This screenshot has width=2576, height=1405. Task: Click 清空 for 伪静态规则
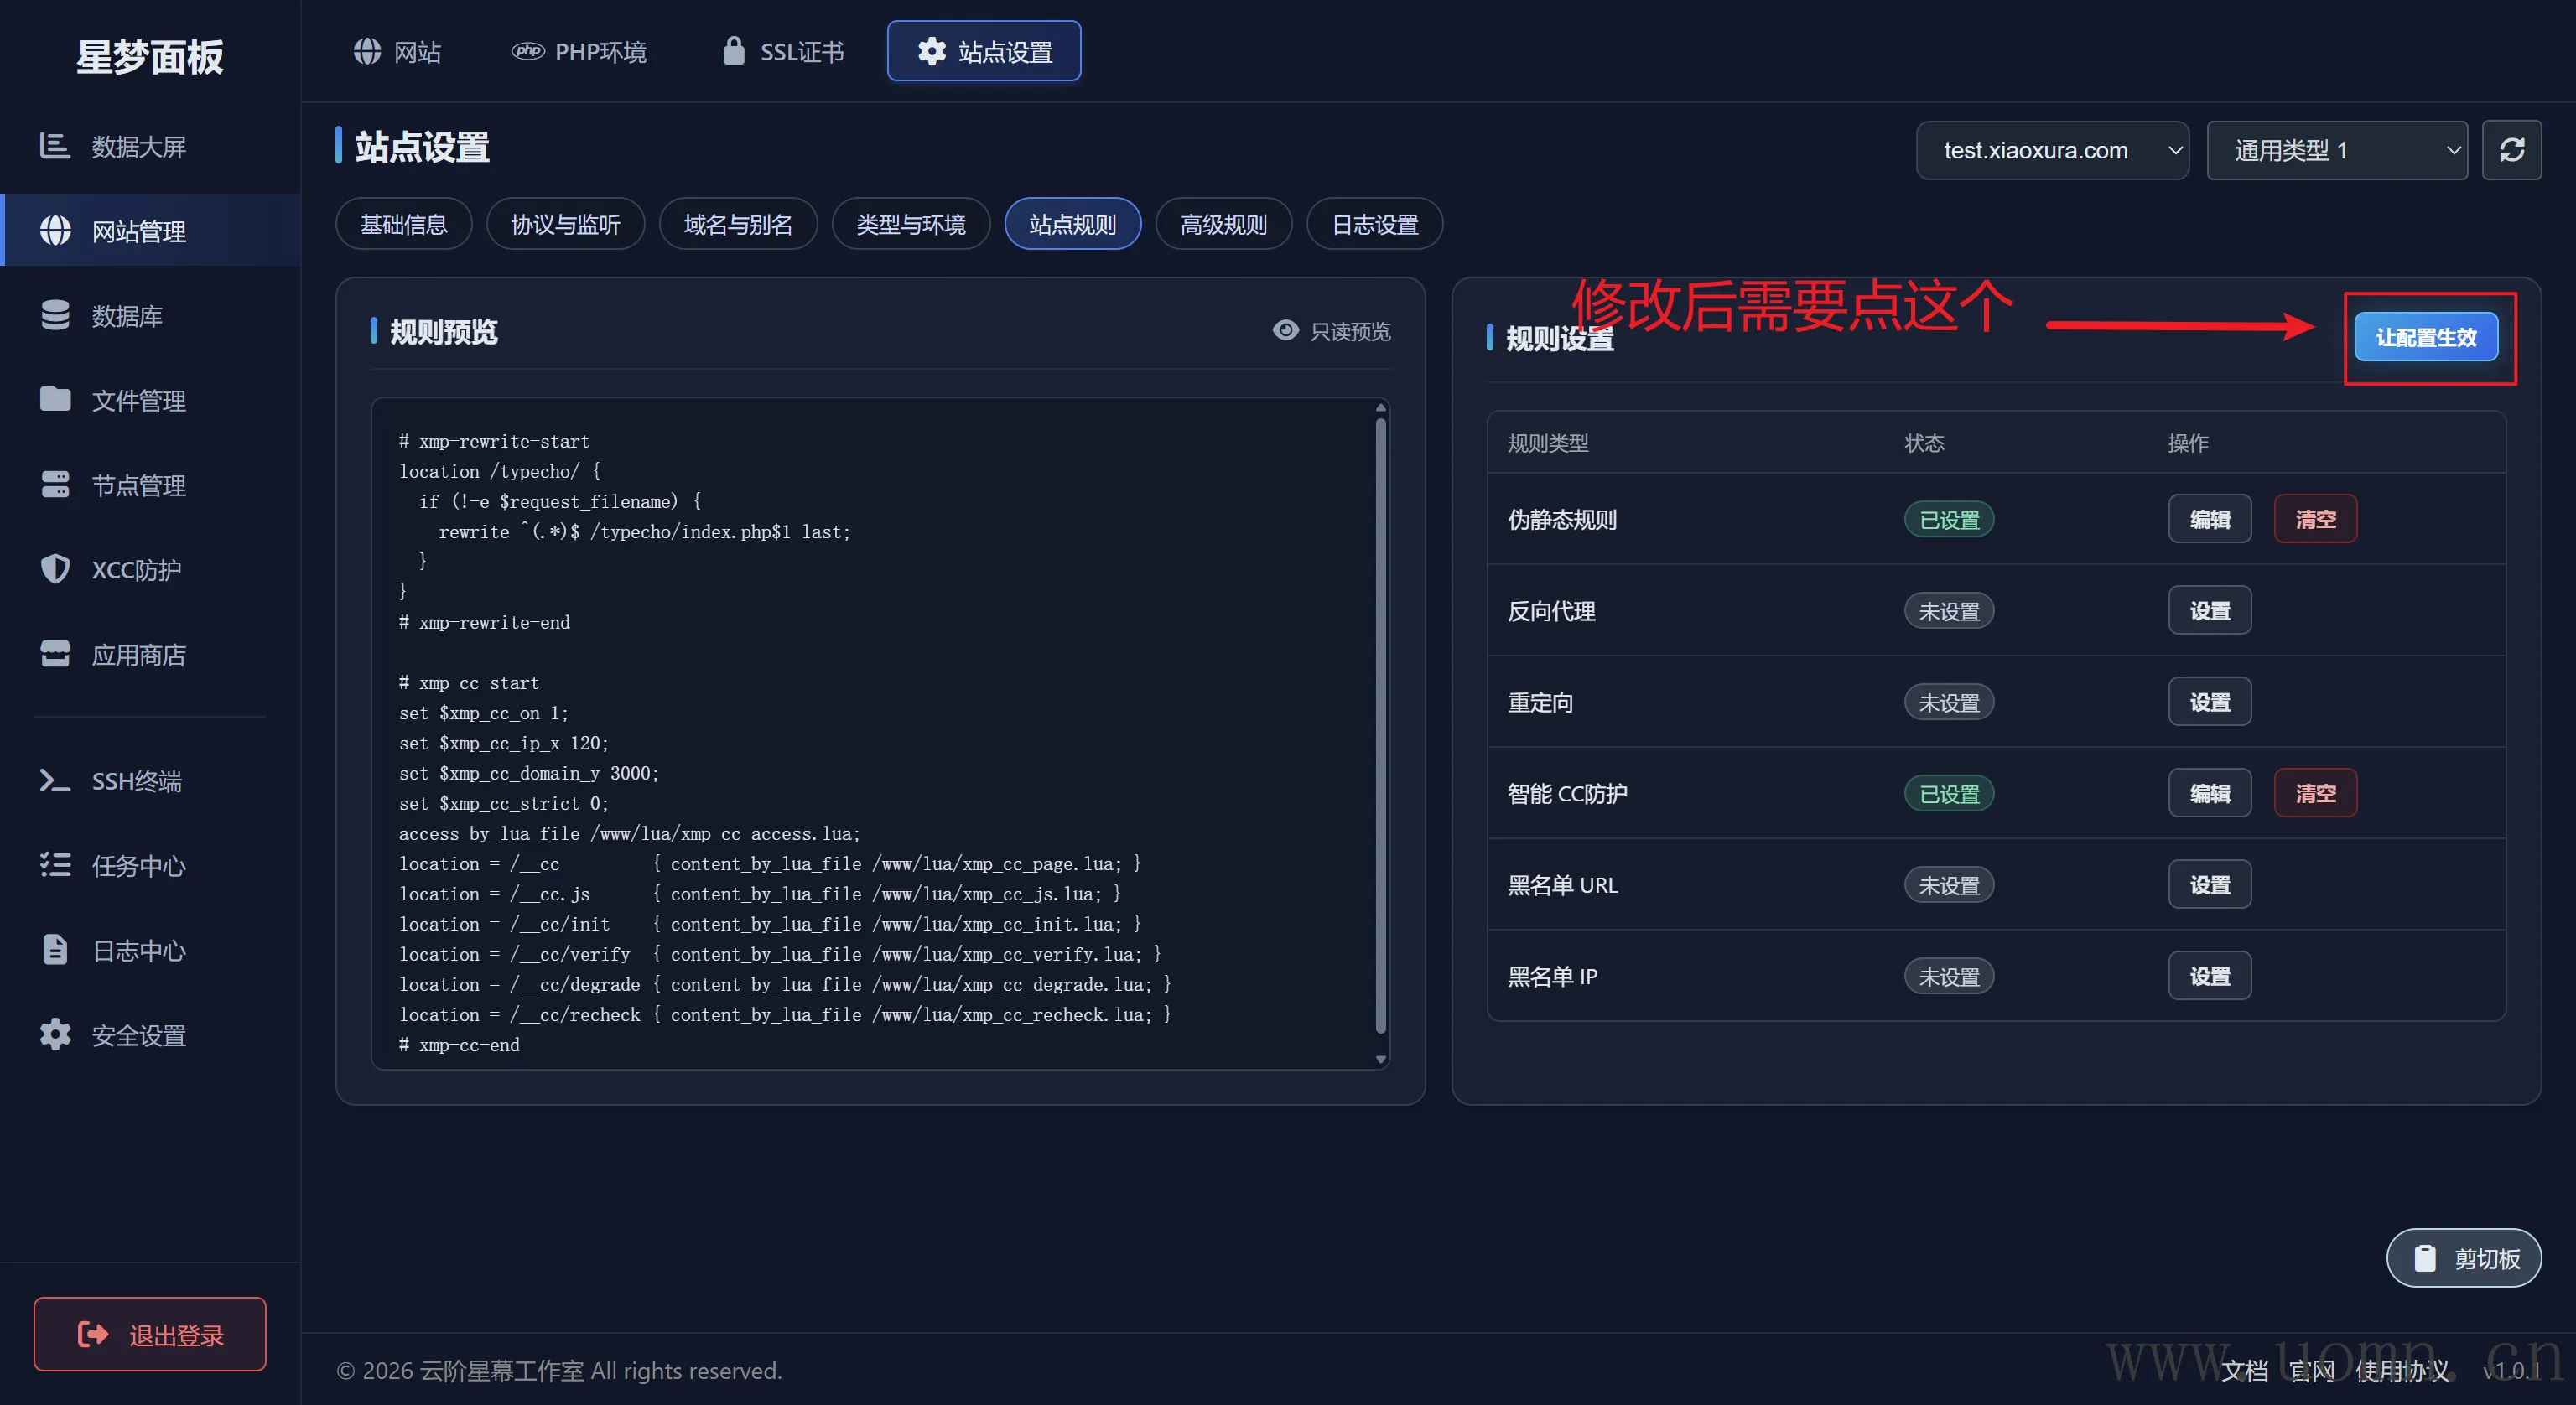tap(2314, 519)
